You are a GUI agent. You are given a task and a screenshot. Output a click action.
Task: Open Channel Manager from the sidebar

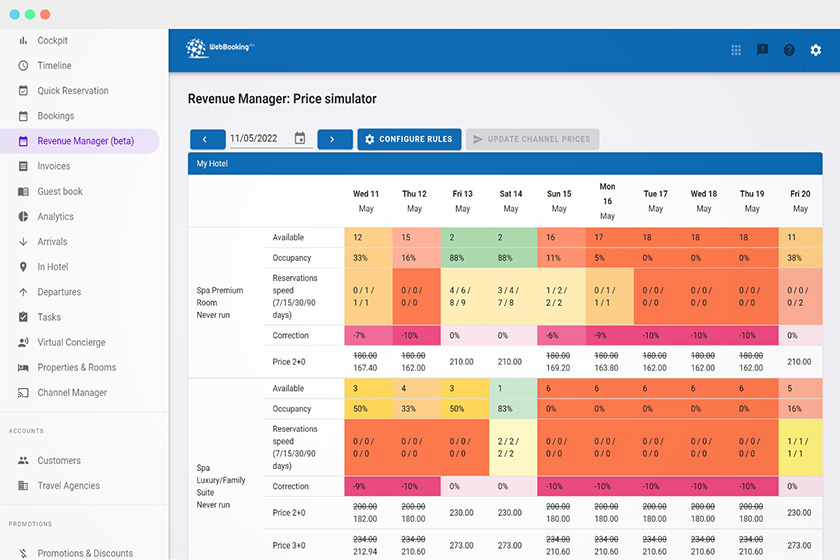pos(72,393)
